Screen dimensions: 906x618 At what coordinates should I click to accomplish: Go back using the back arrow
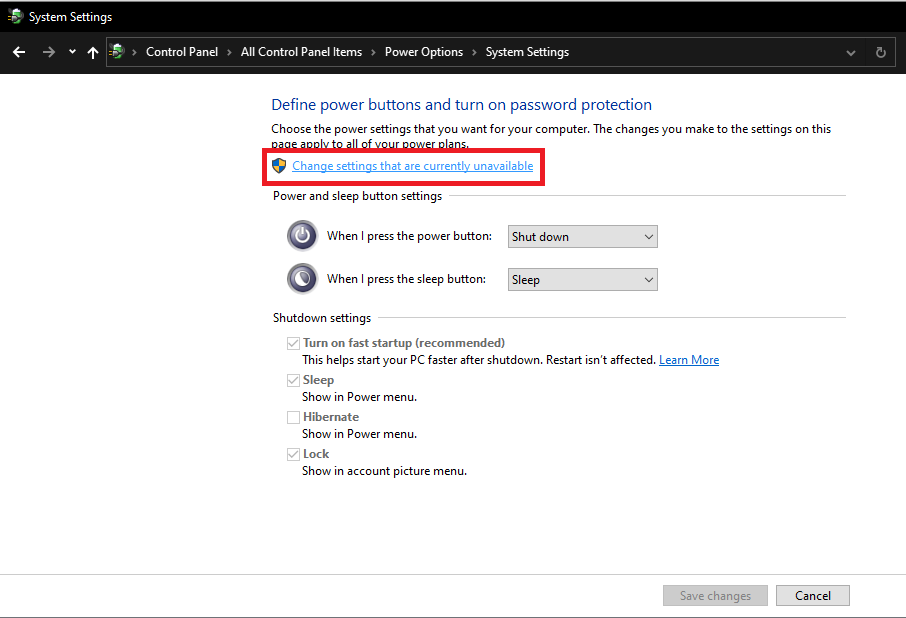coord(19,52)
